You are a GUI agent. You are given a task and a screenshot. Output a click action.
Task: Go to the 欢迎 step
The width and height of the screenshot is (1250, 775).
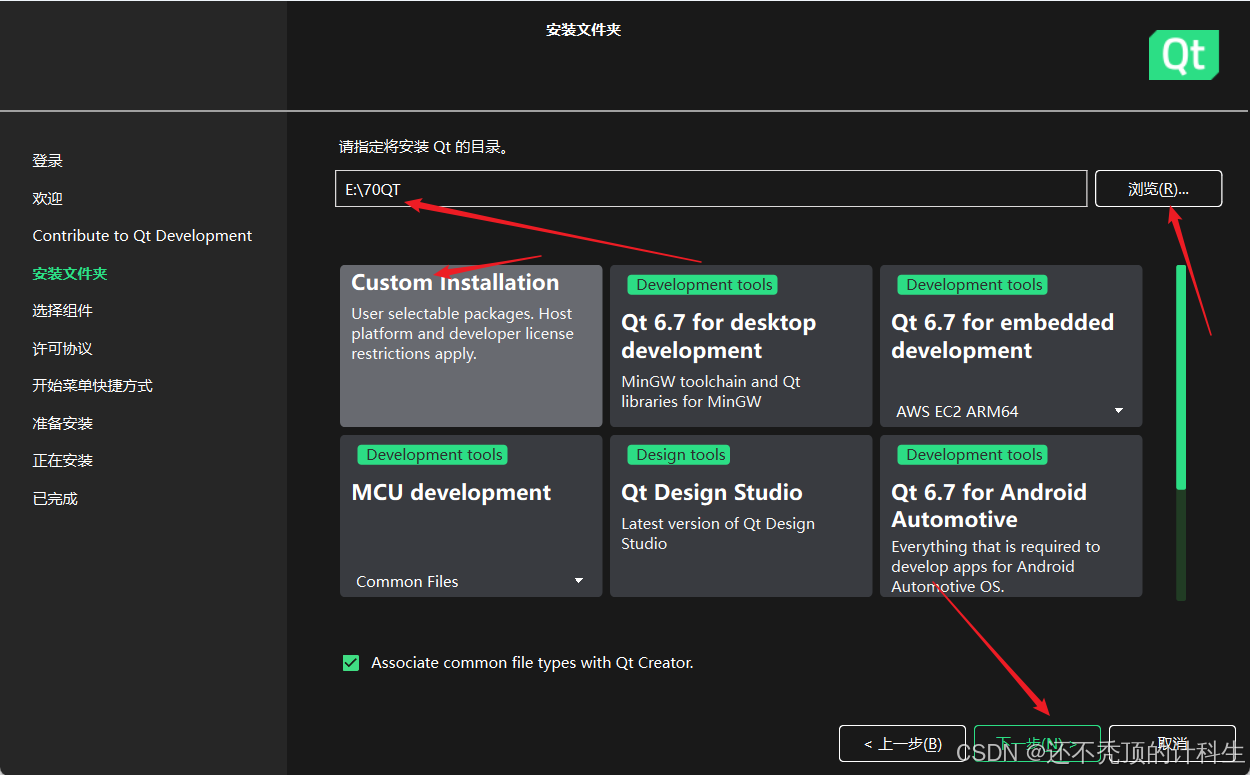pos(47,198)
